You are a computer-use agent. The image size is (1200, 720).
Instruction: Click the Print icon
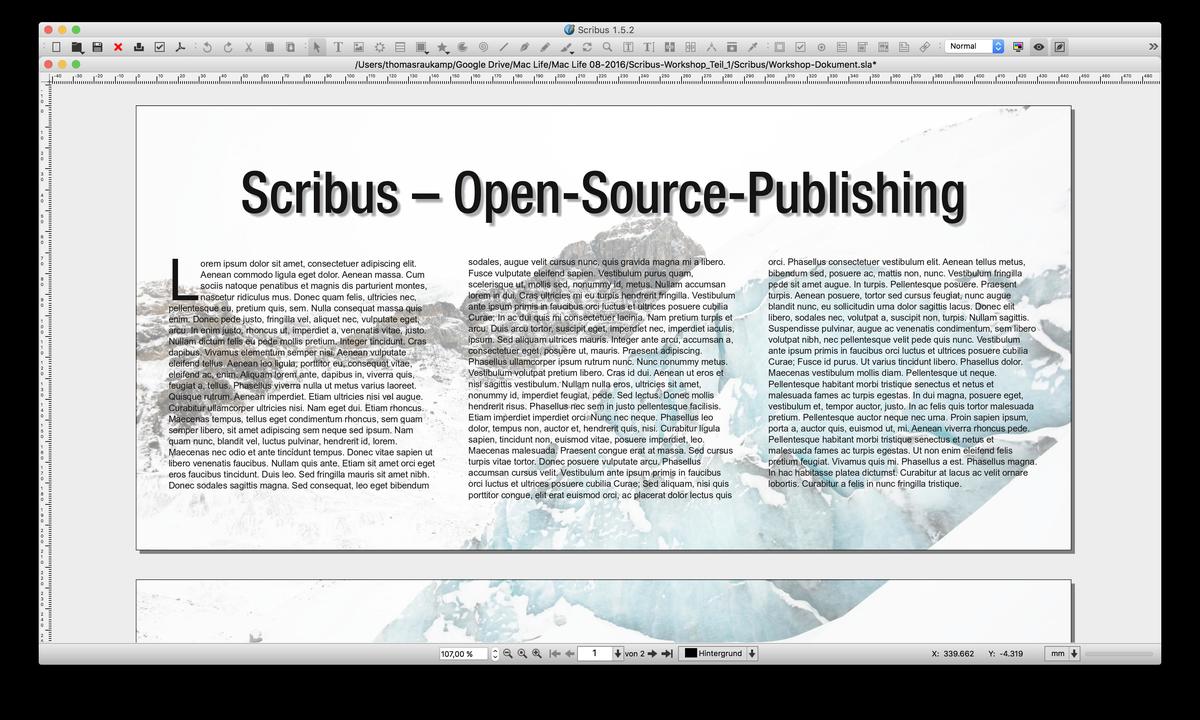[139, 47]
